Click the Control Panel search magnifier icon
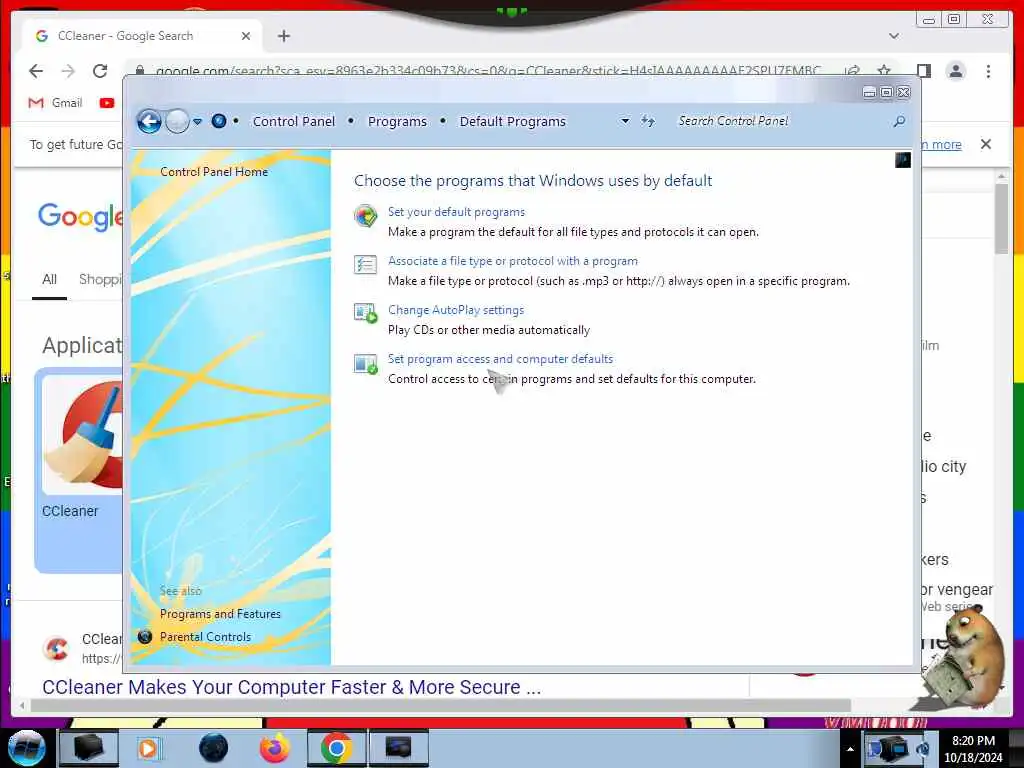1024x768 pixels. point(899,121)
